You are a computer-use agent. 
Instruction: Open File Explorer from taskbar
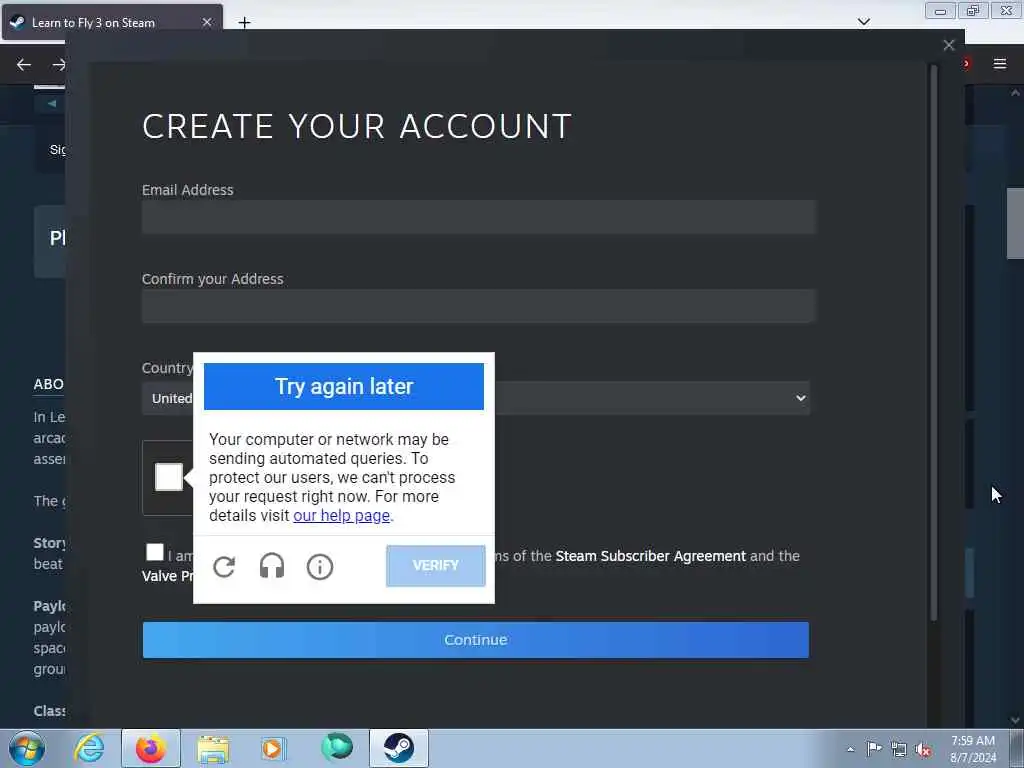tap(213, 748)
